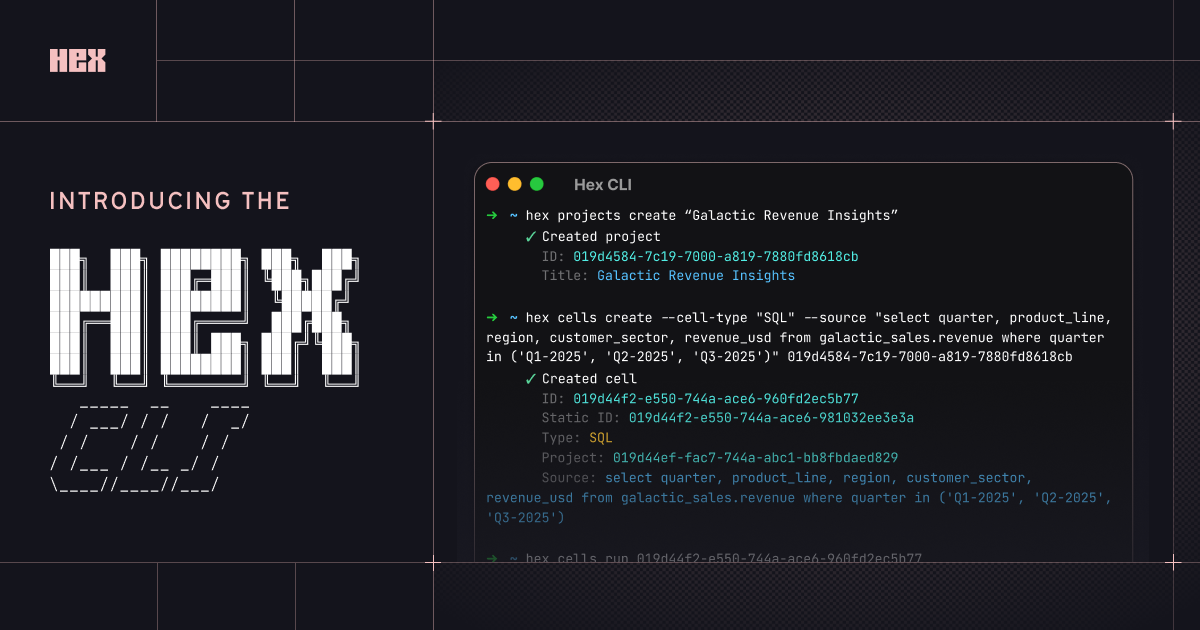
Task: Click the 'INTRODUCING THE' heading
Action: [x=170, y=201]
